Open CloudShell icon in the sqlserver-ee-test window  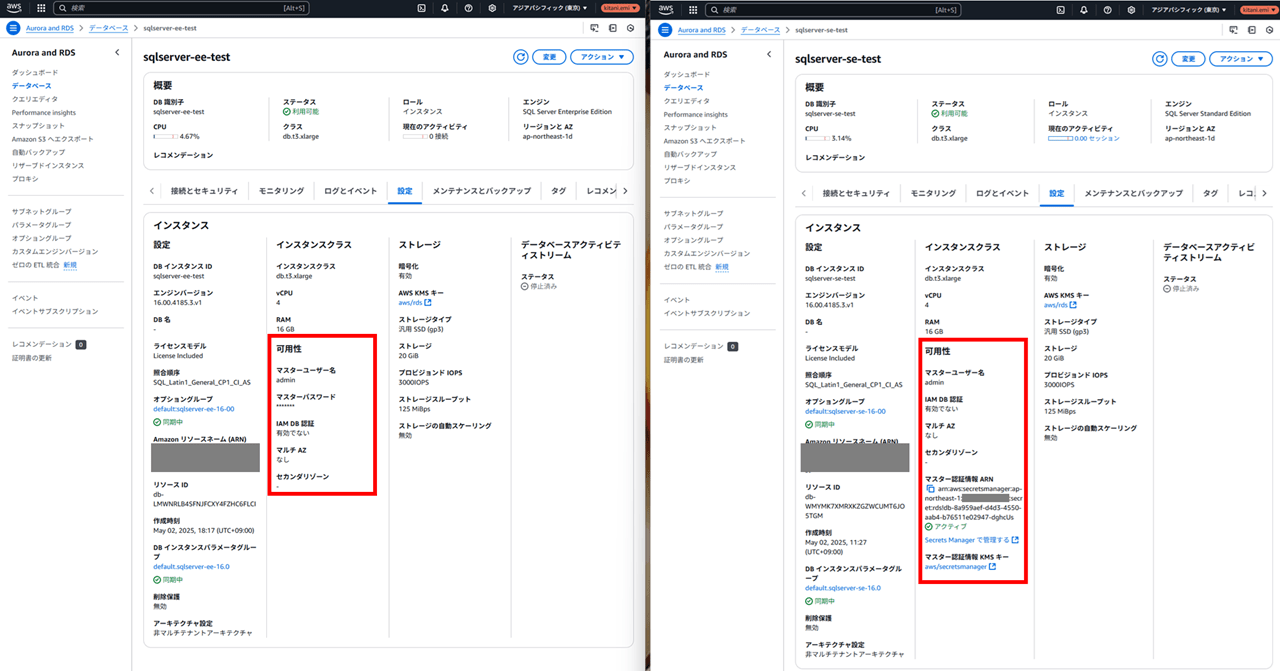click(421, 8)
